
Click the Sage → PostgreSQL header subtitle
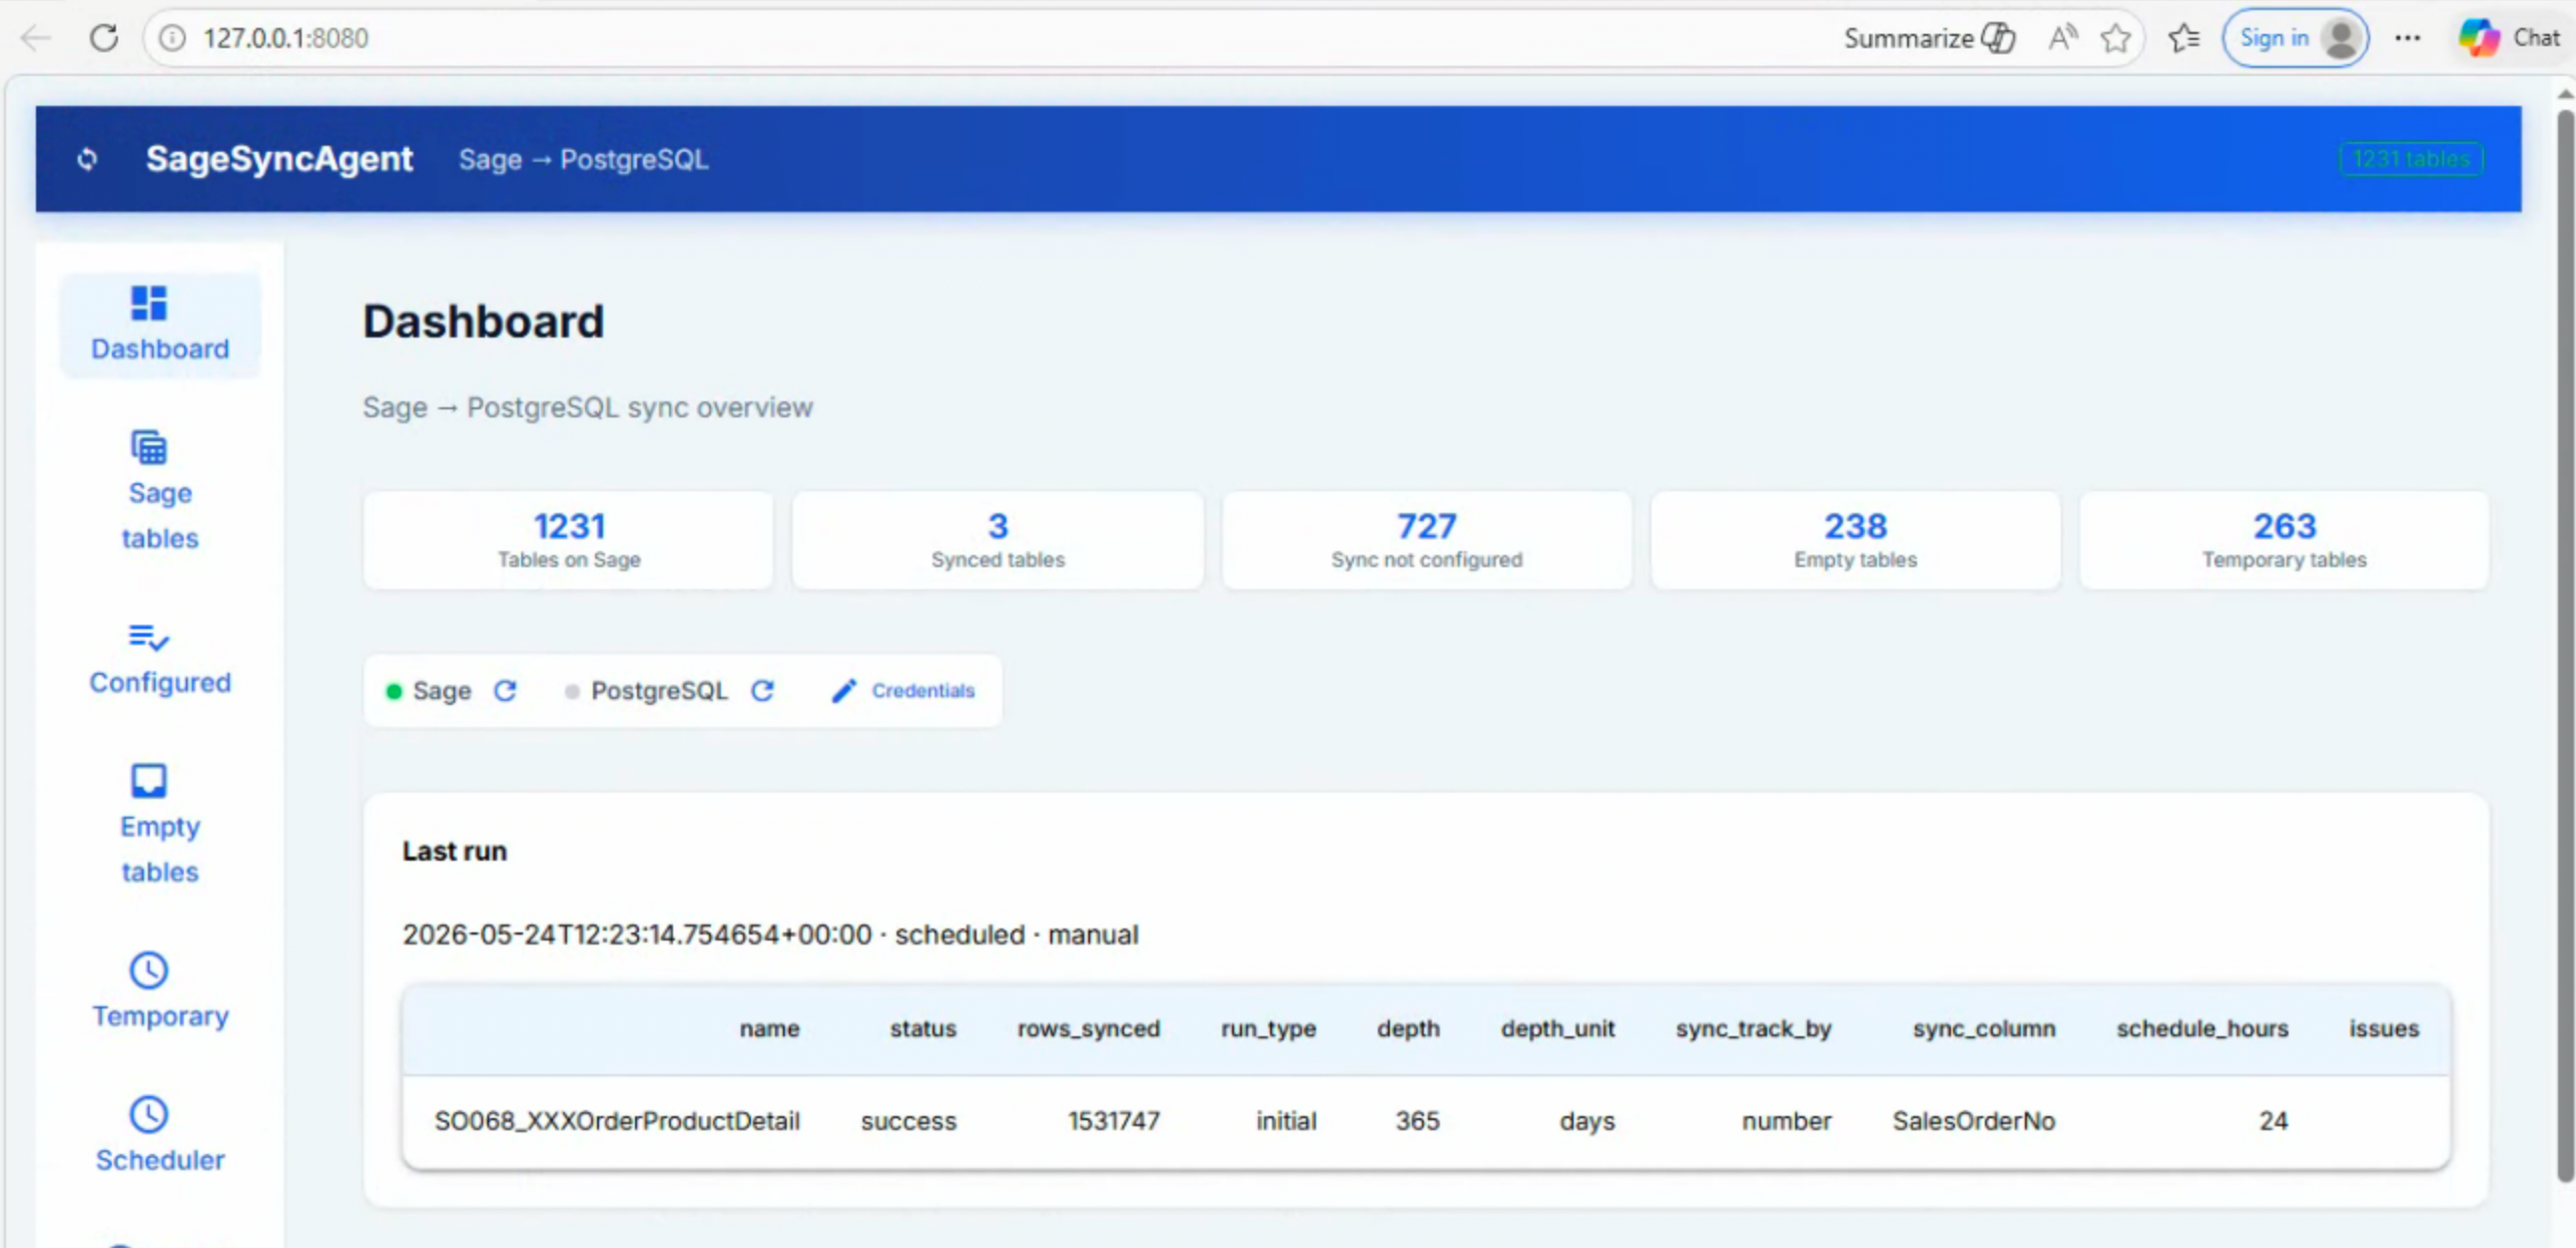(584, 159)
